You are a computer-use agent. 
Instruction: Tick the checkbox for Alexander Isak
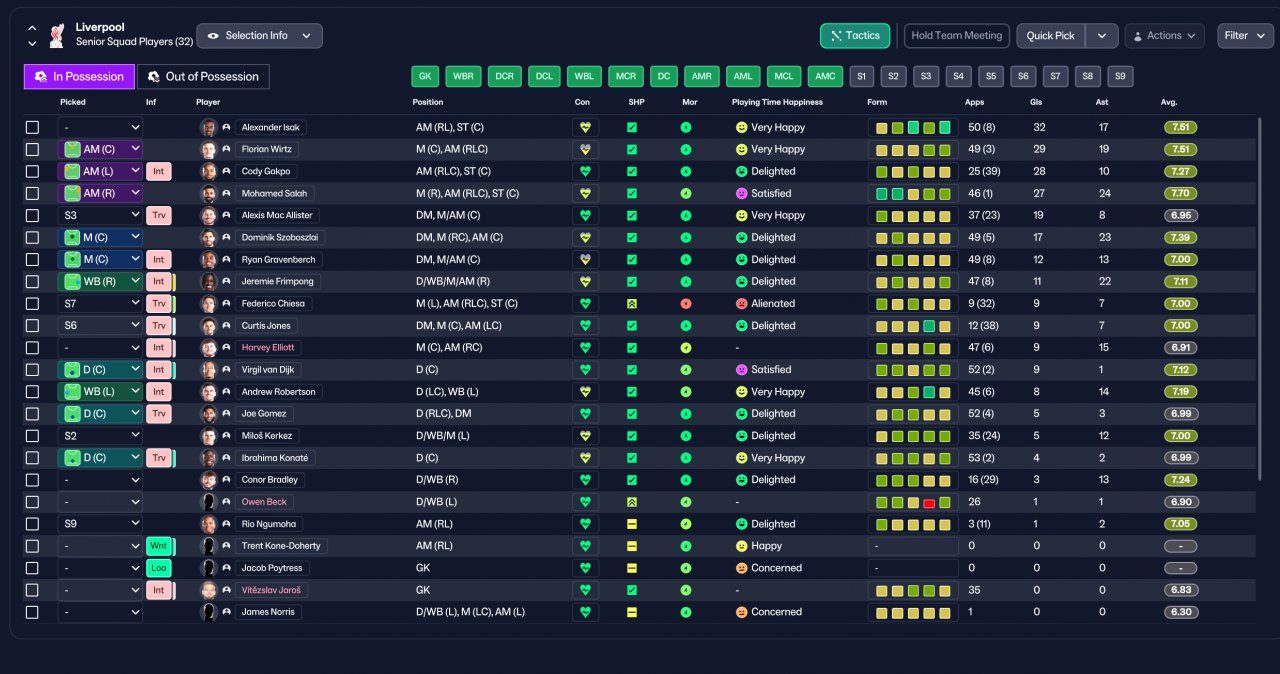32,128
